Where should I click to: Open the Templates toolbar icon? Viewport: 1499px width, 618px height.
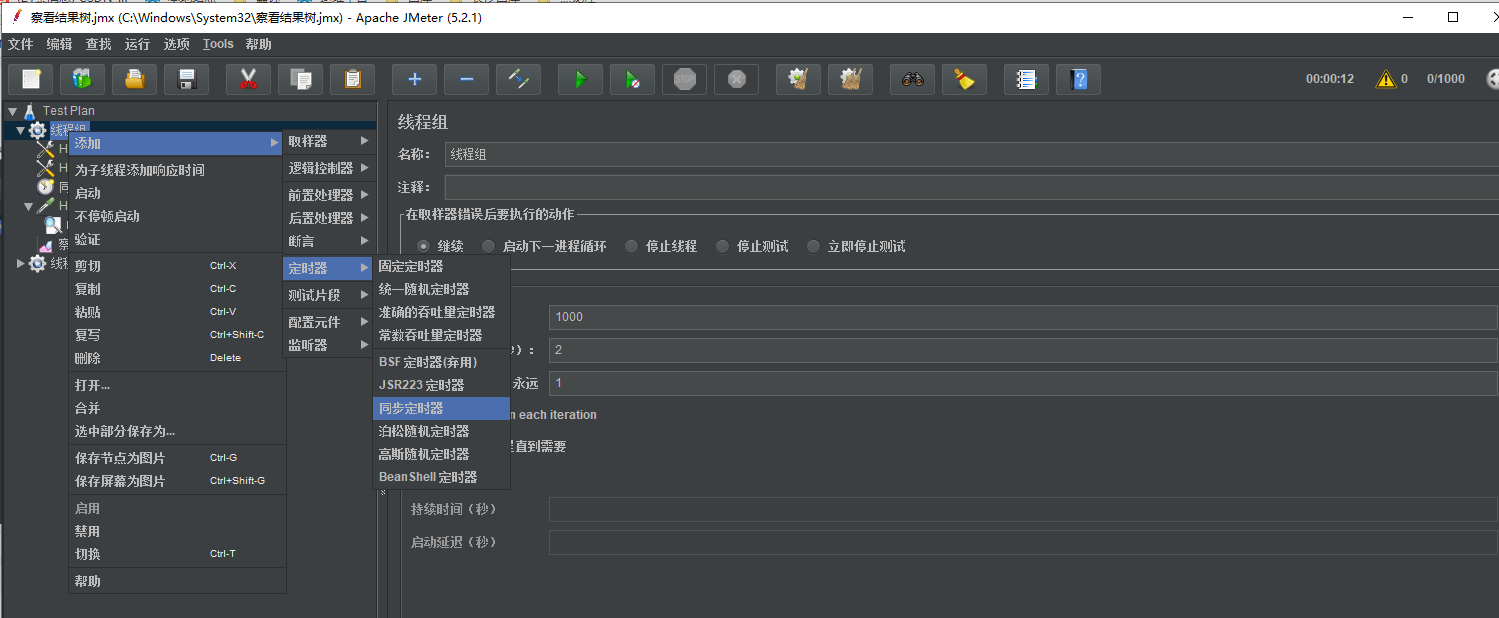tap(82, 79)
